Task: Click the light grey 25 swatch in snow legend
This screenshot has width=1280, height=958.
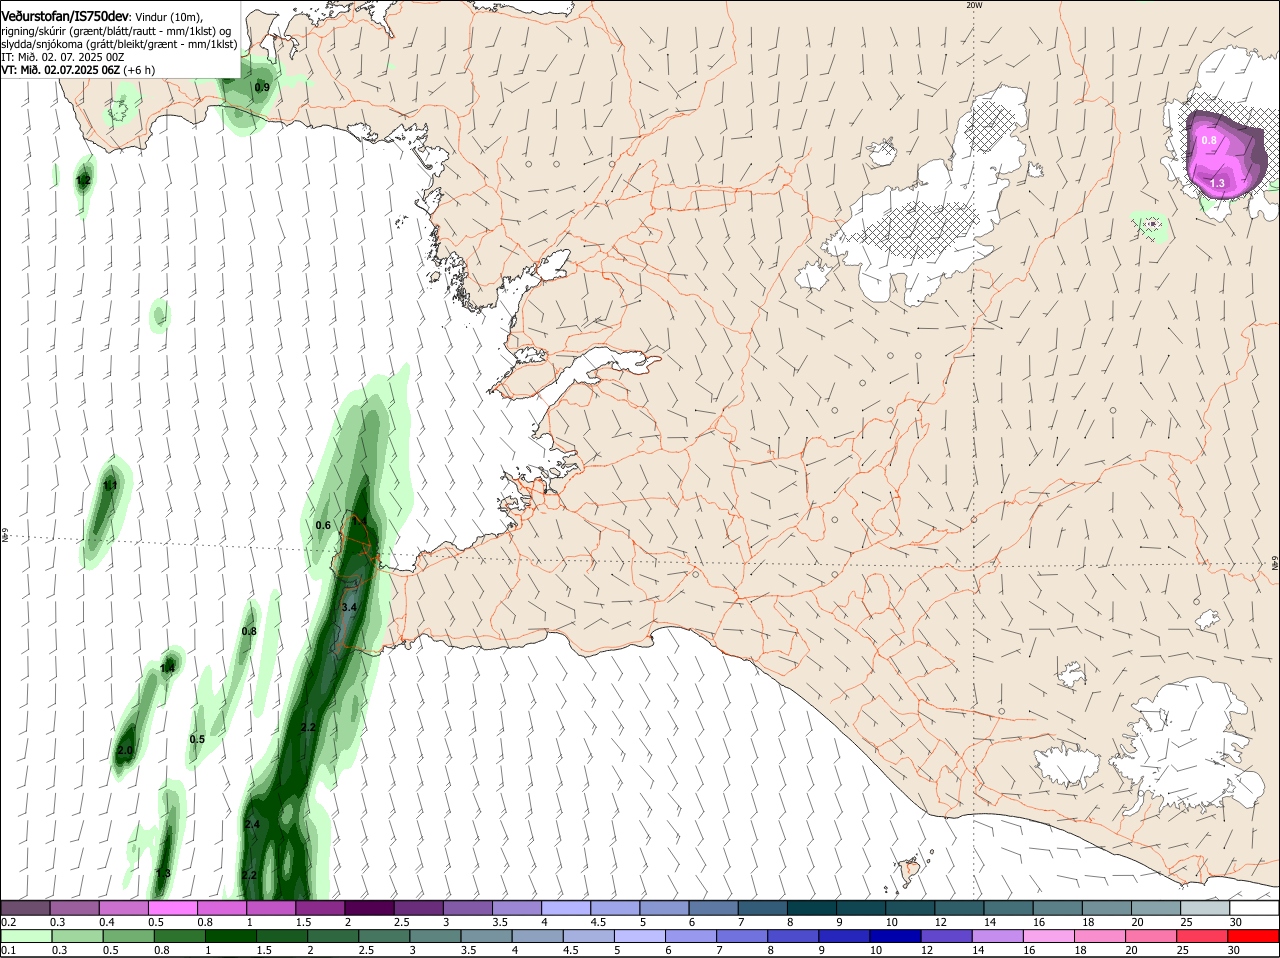Action: 1206,907
